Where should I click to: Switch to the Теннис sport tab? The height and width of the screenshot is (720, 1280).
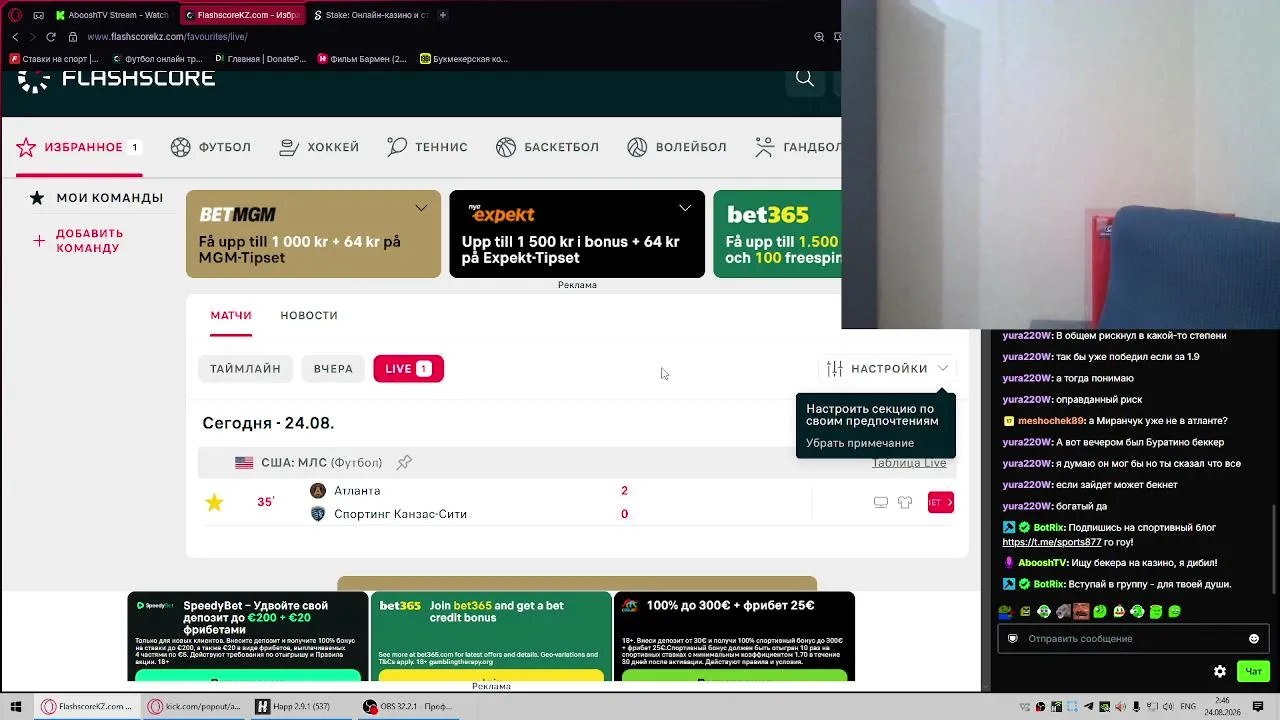pos(427,147)
